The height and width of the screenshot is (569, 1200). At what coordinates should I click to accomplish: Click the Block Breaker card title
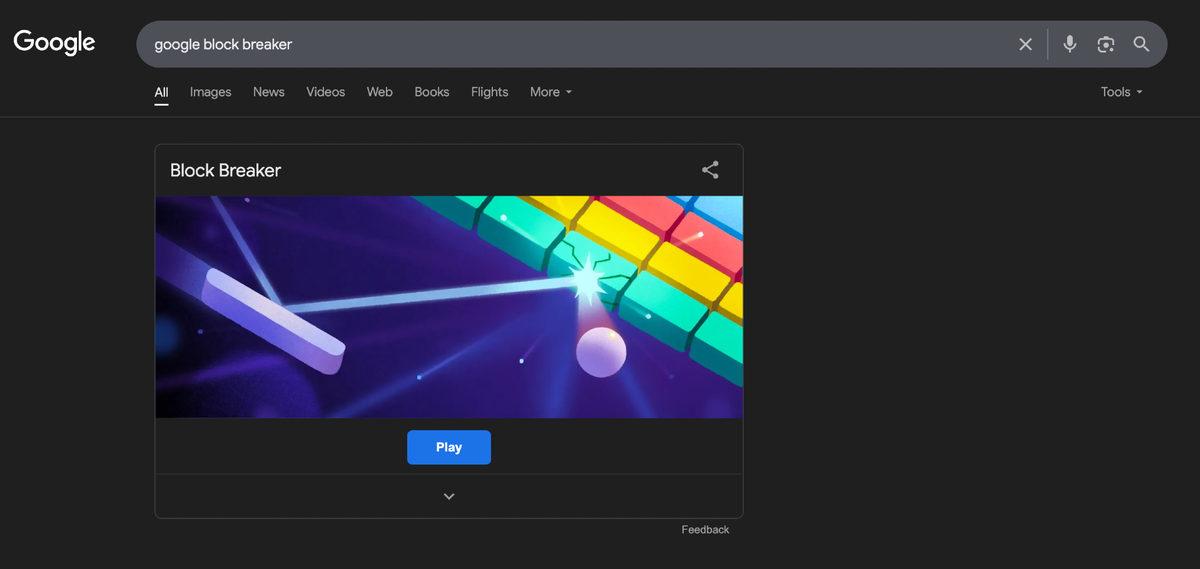[x=226, y=170]
